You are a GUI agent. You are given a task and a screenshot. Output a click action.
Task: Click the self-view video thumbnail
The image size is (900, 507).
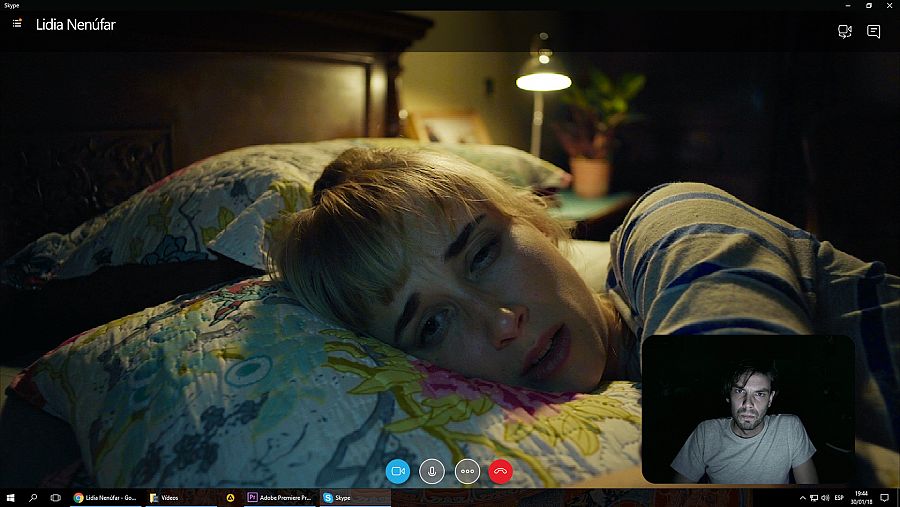click(748, 409)
